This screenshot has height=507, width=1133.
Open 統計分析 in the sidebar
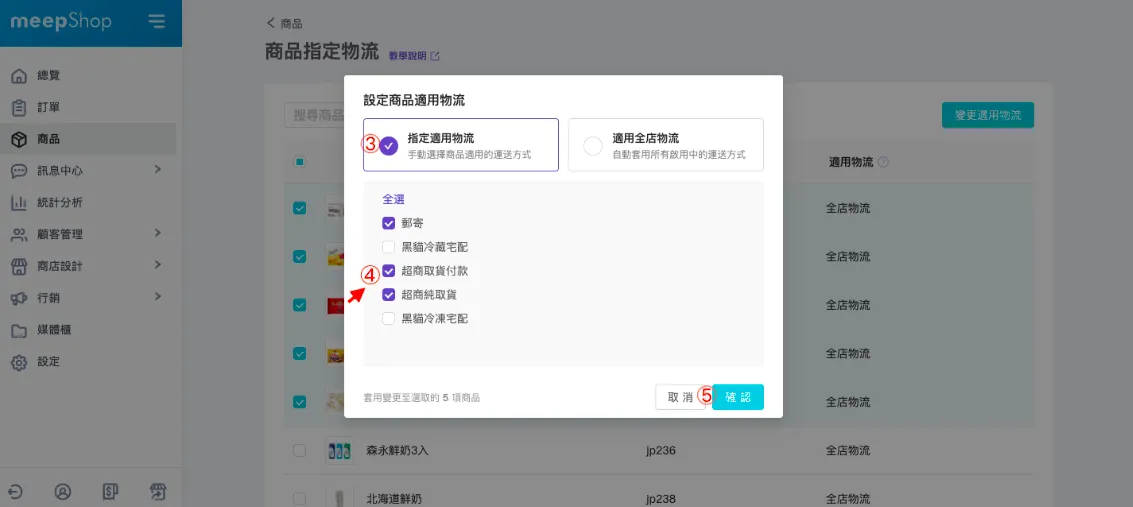pyautogui.click(x=59, y=203)
